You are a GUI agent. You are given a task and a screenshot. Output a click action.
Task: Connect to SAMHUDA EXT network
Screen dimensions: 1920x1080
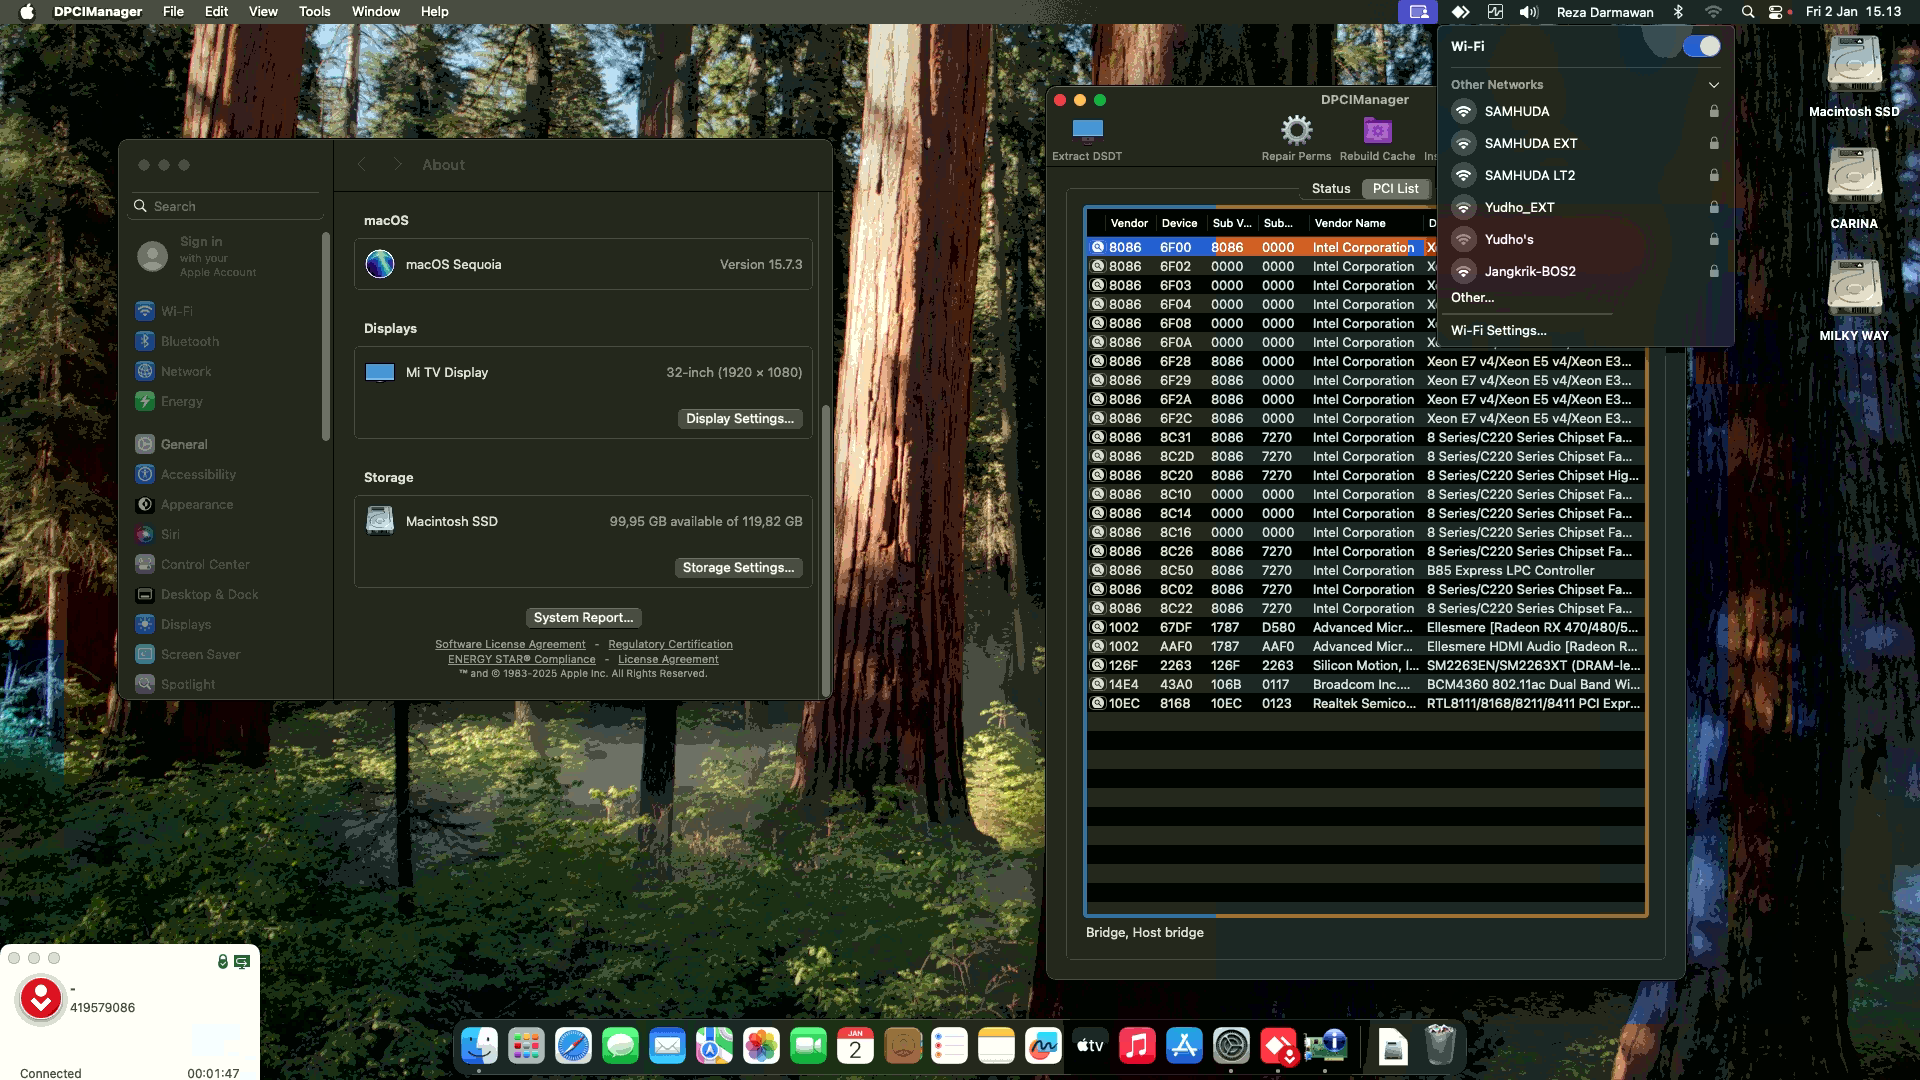(1585, 143)
